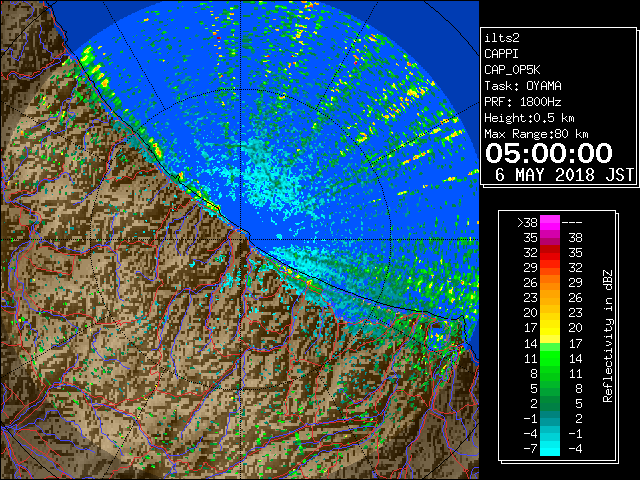Click the 05:00:00 timestamp
The height and width of the screenshot is (480, 640).
click(549, 153)
